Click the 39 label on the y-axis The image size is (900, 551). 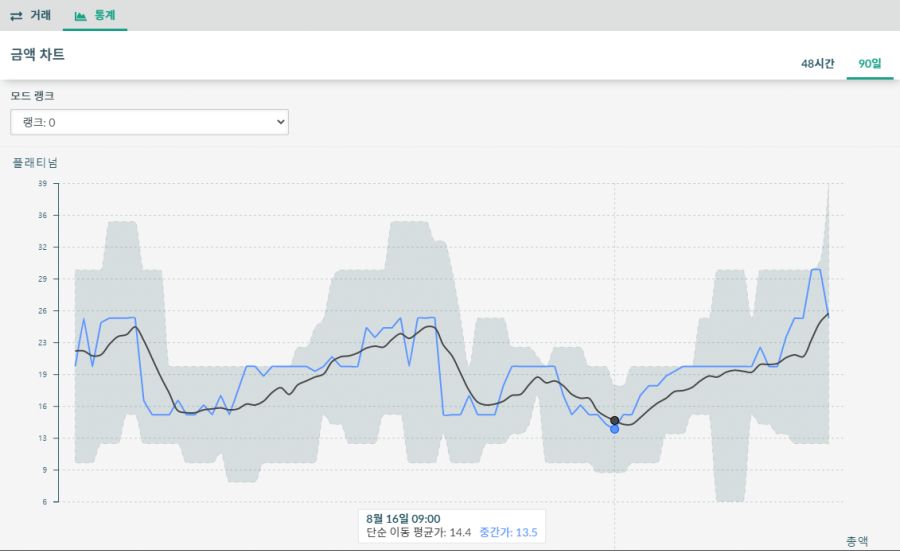click(x=43, y=184)
